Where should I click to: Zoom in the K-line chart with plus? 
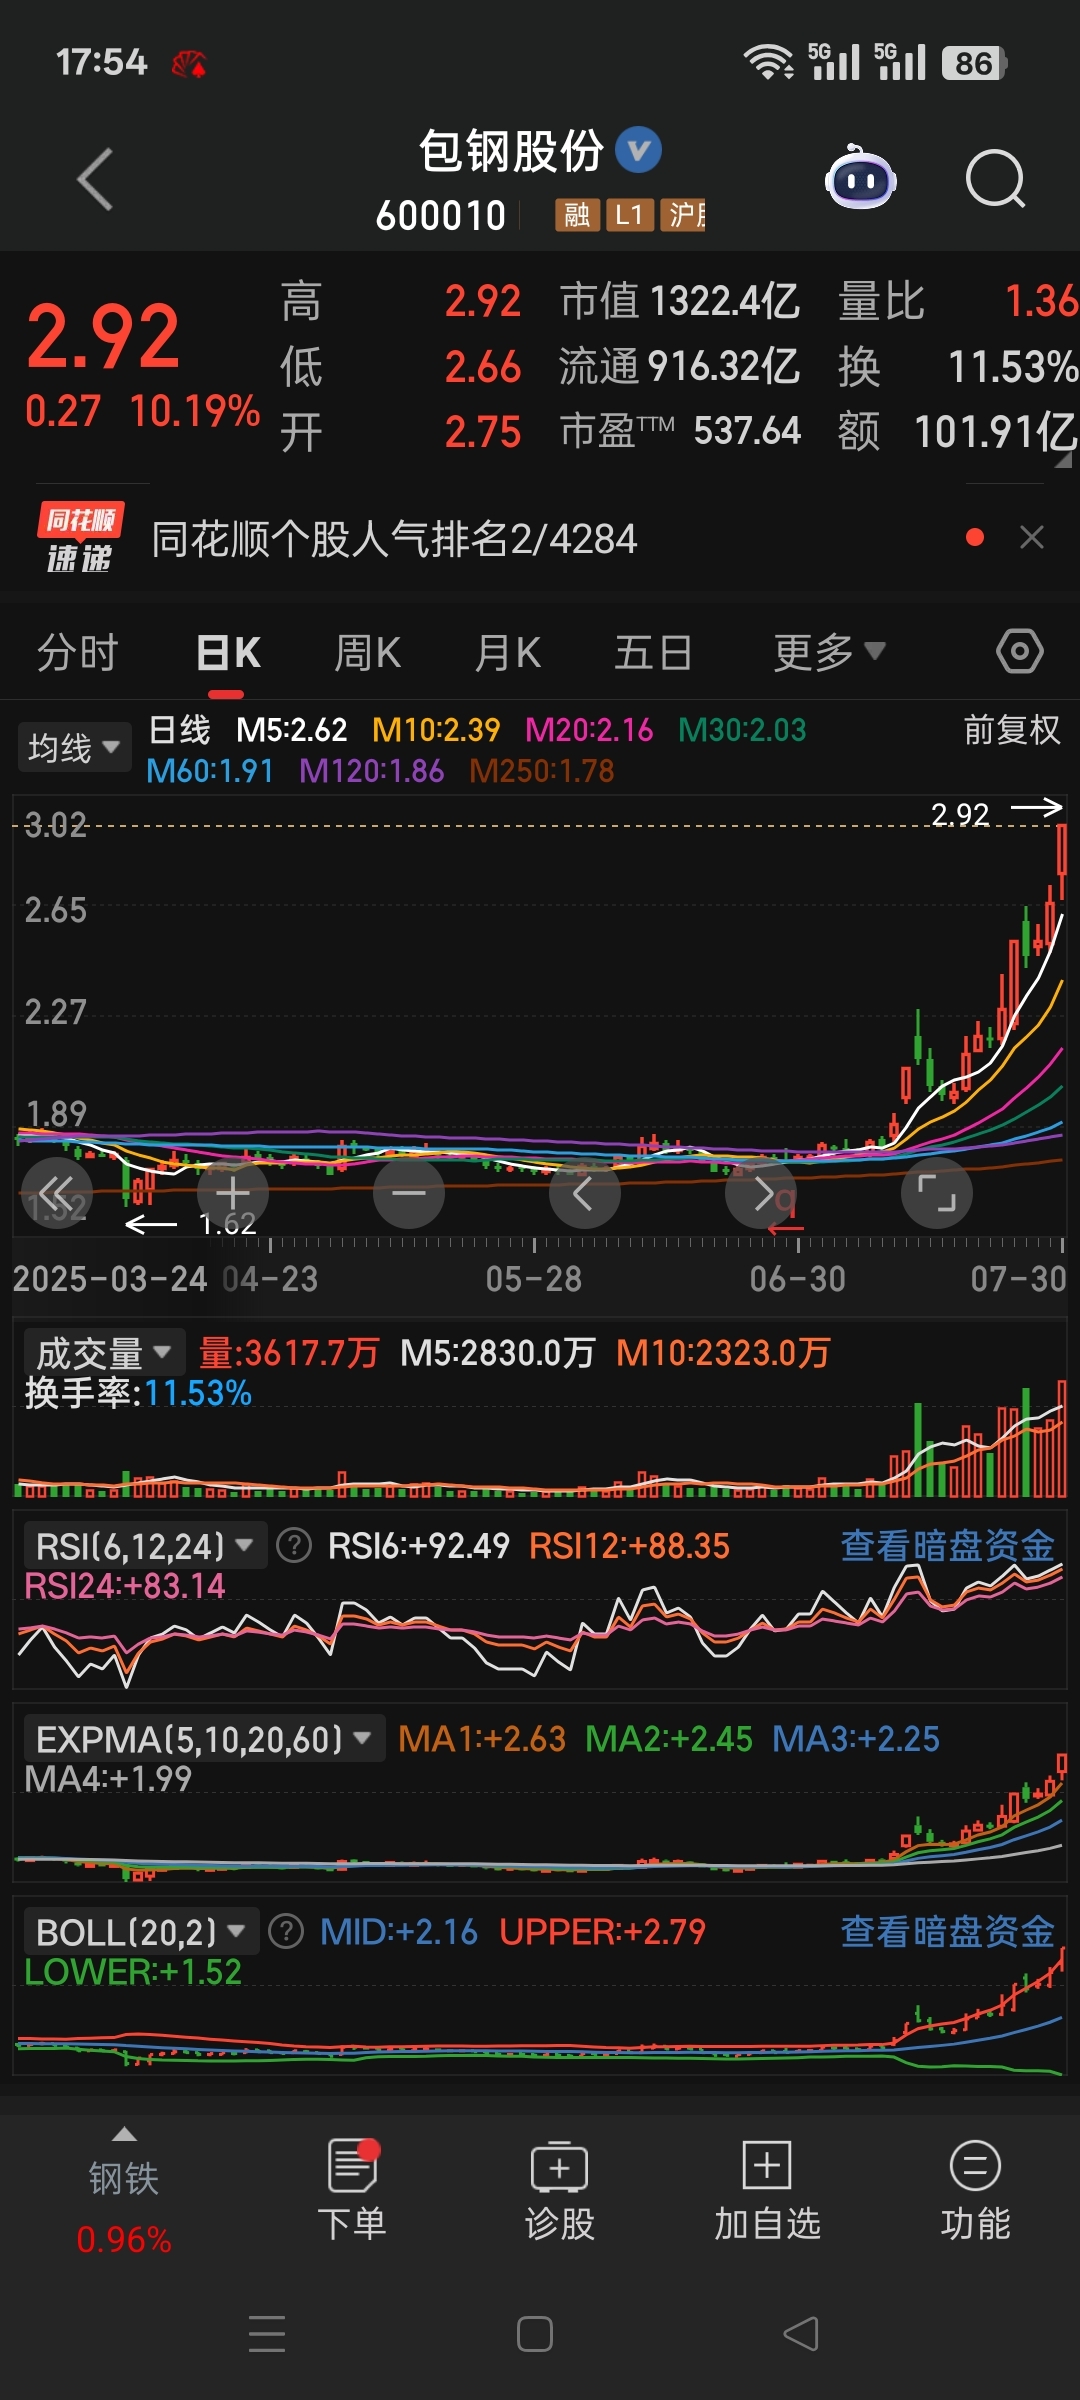[x=233, y=1193]
